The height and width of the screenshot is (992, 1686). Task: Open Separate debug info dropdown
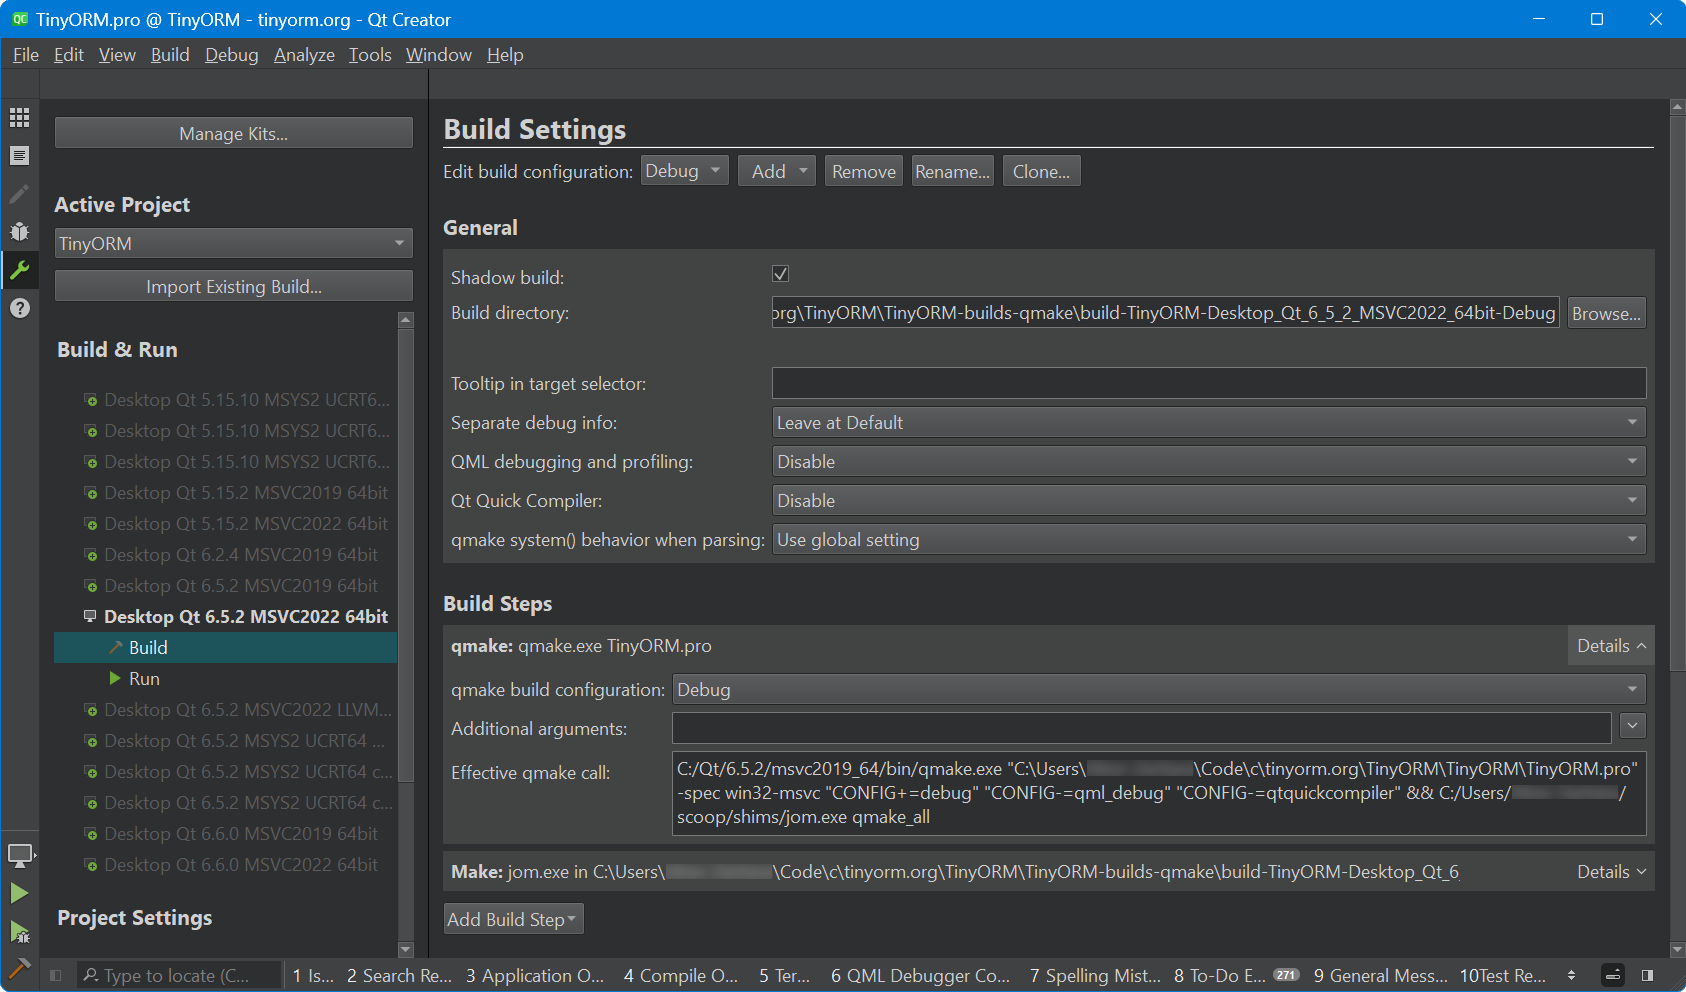[x=1209, y=423]
